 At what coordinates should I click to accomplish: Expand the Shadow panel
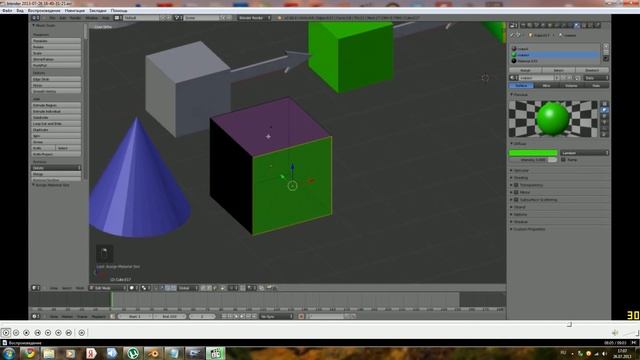point(519,222)
